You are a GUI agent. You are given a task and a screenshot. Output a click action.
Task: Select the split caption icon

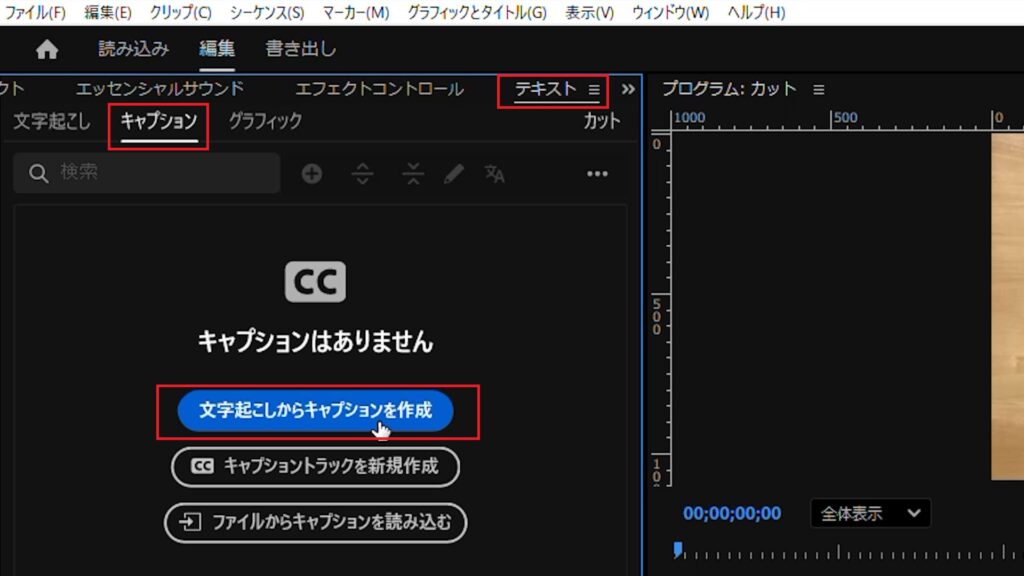362,173
